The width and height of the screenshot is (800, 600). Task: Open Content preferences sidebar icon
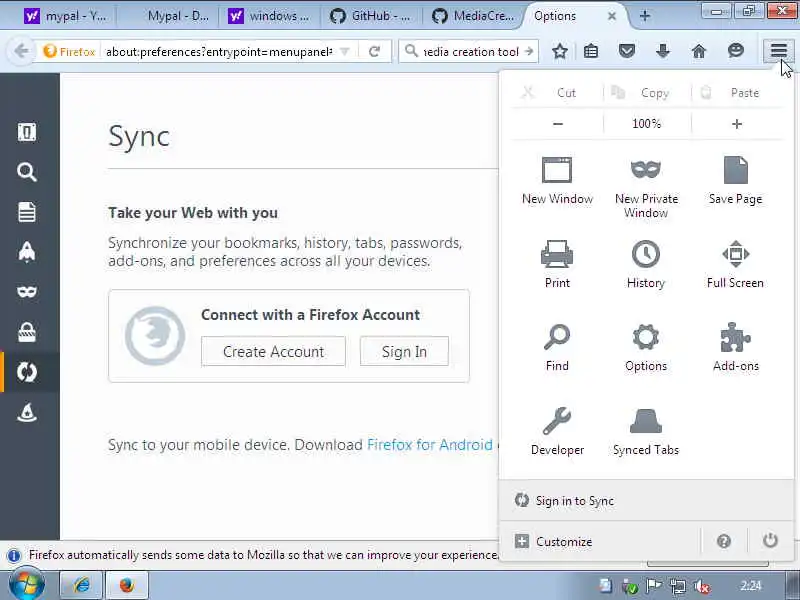27,212
